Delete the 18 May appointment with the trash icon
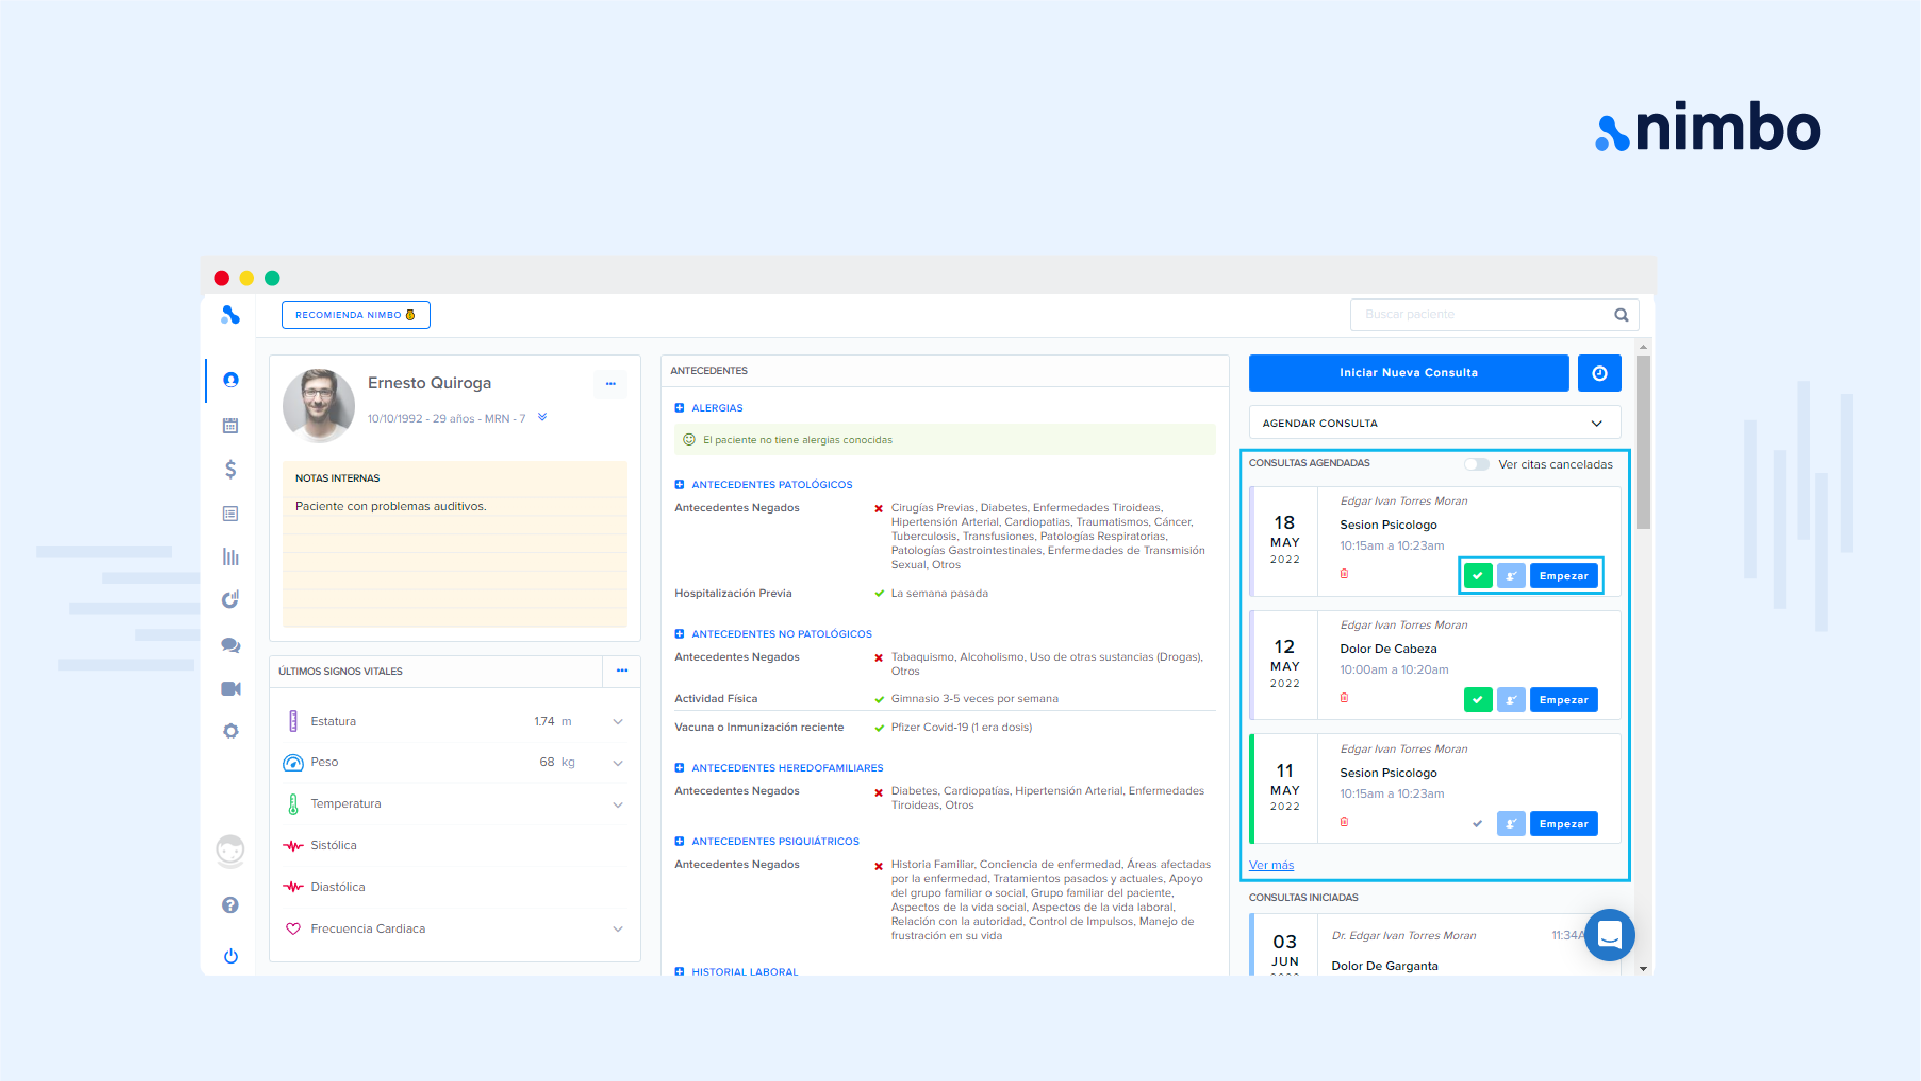The width and height of the screenshot is (1921, 1081). coord(1344,573)
